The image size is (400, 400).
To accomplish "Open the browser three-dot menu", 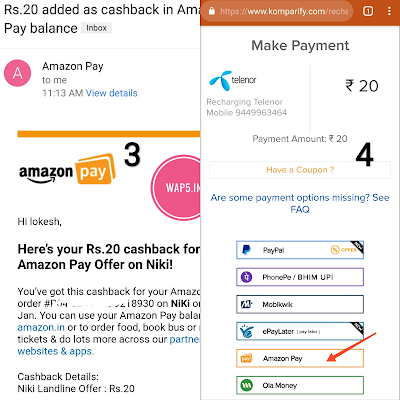I will coord(389,11).
